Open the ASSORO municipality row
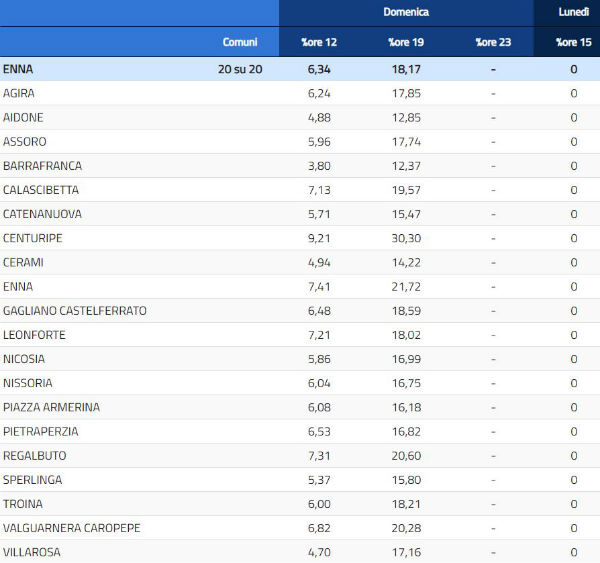The image size is (600, 563). tap(300, 142)
